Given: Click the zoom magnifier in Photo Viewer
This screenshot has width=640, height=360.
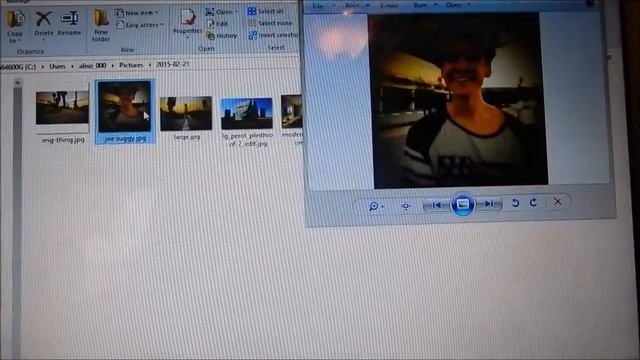Looking at the screenshot, I should pos(373,207).
